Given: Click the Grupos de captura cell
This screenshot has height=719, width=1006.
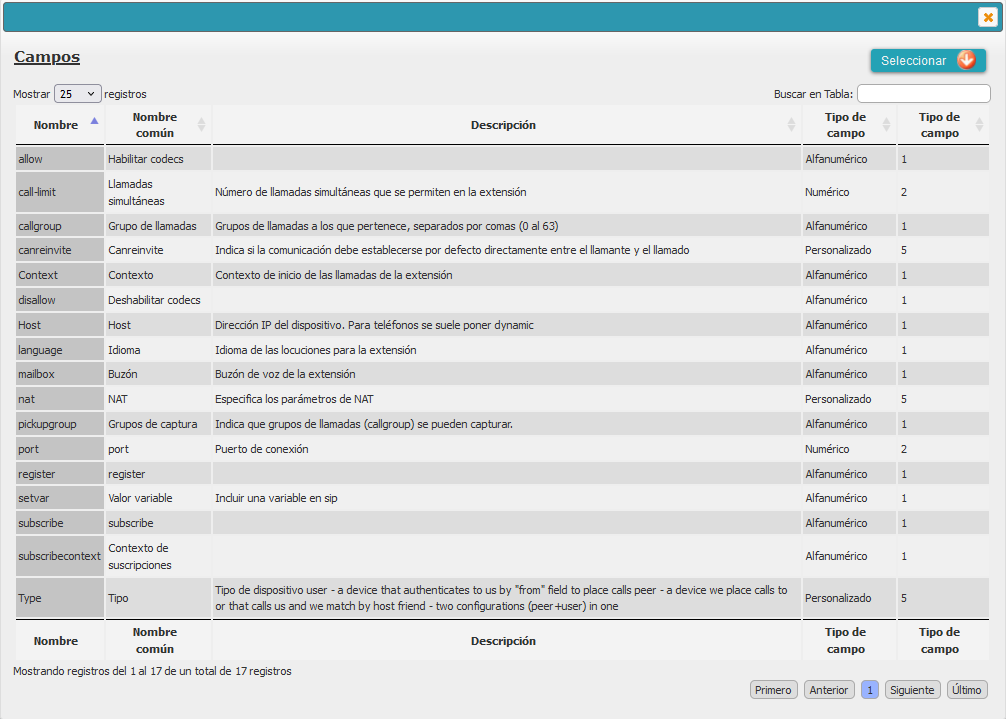Looking at the screenshot, I should pos(158,424).
